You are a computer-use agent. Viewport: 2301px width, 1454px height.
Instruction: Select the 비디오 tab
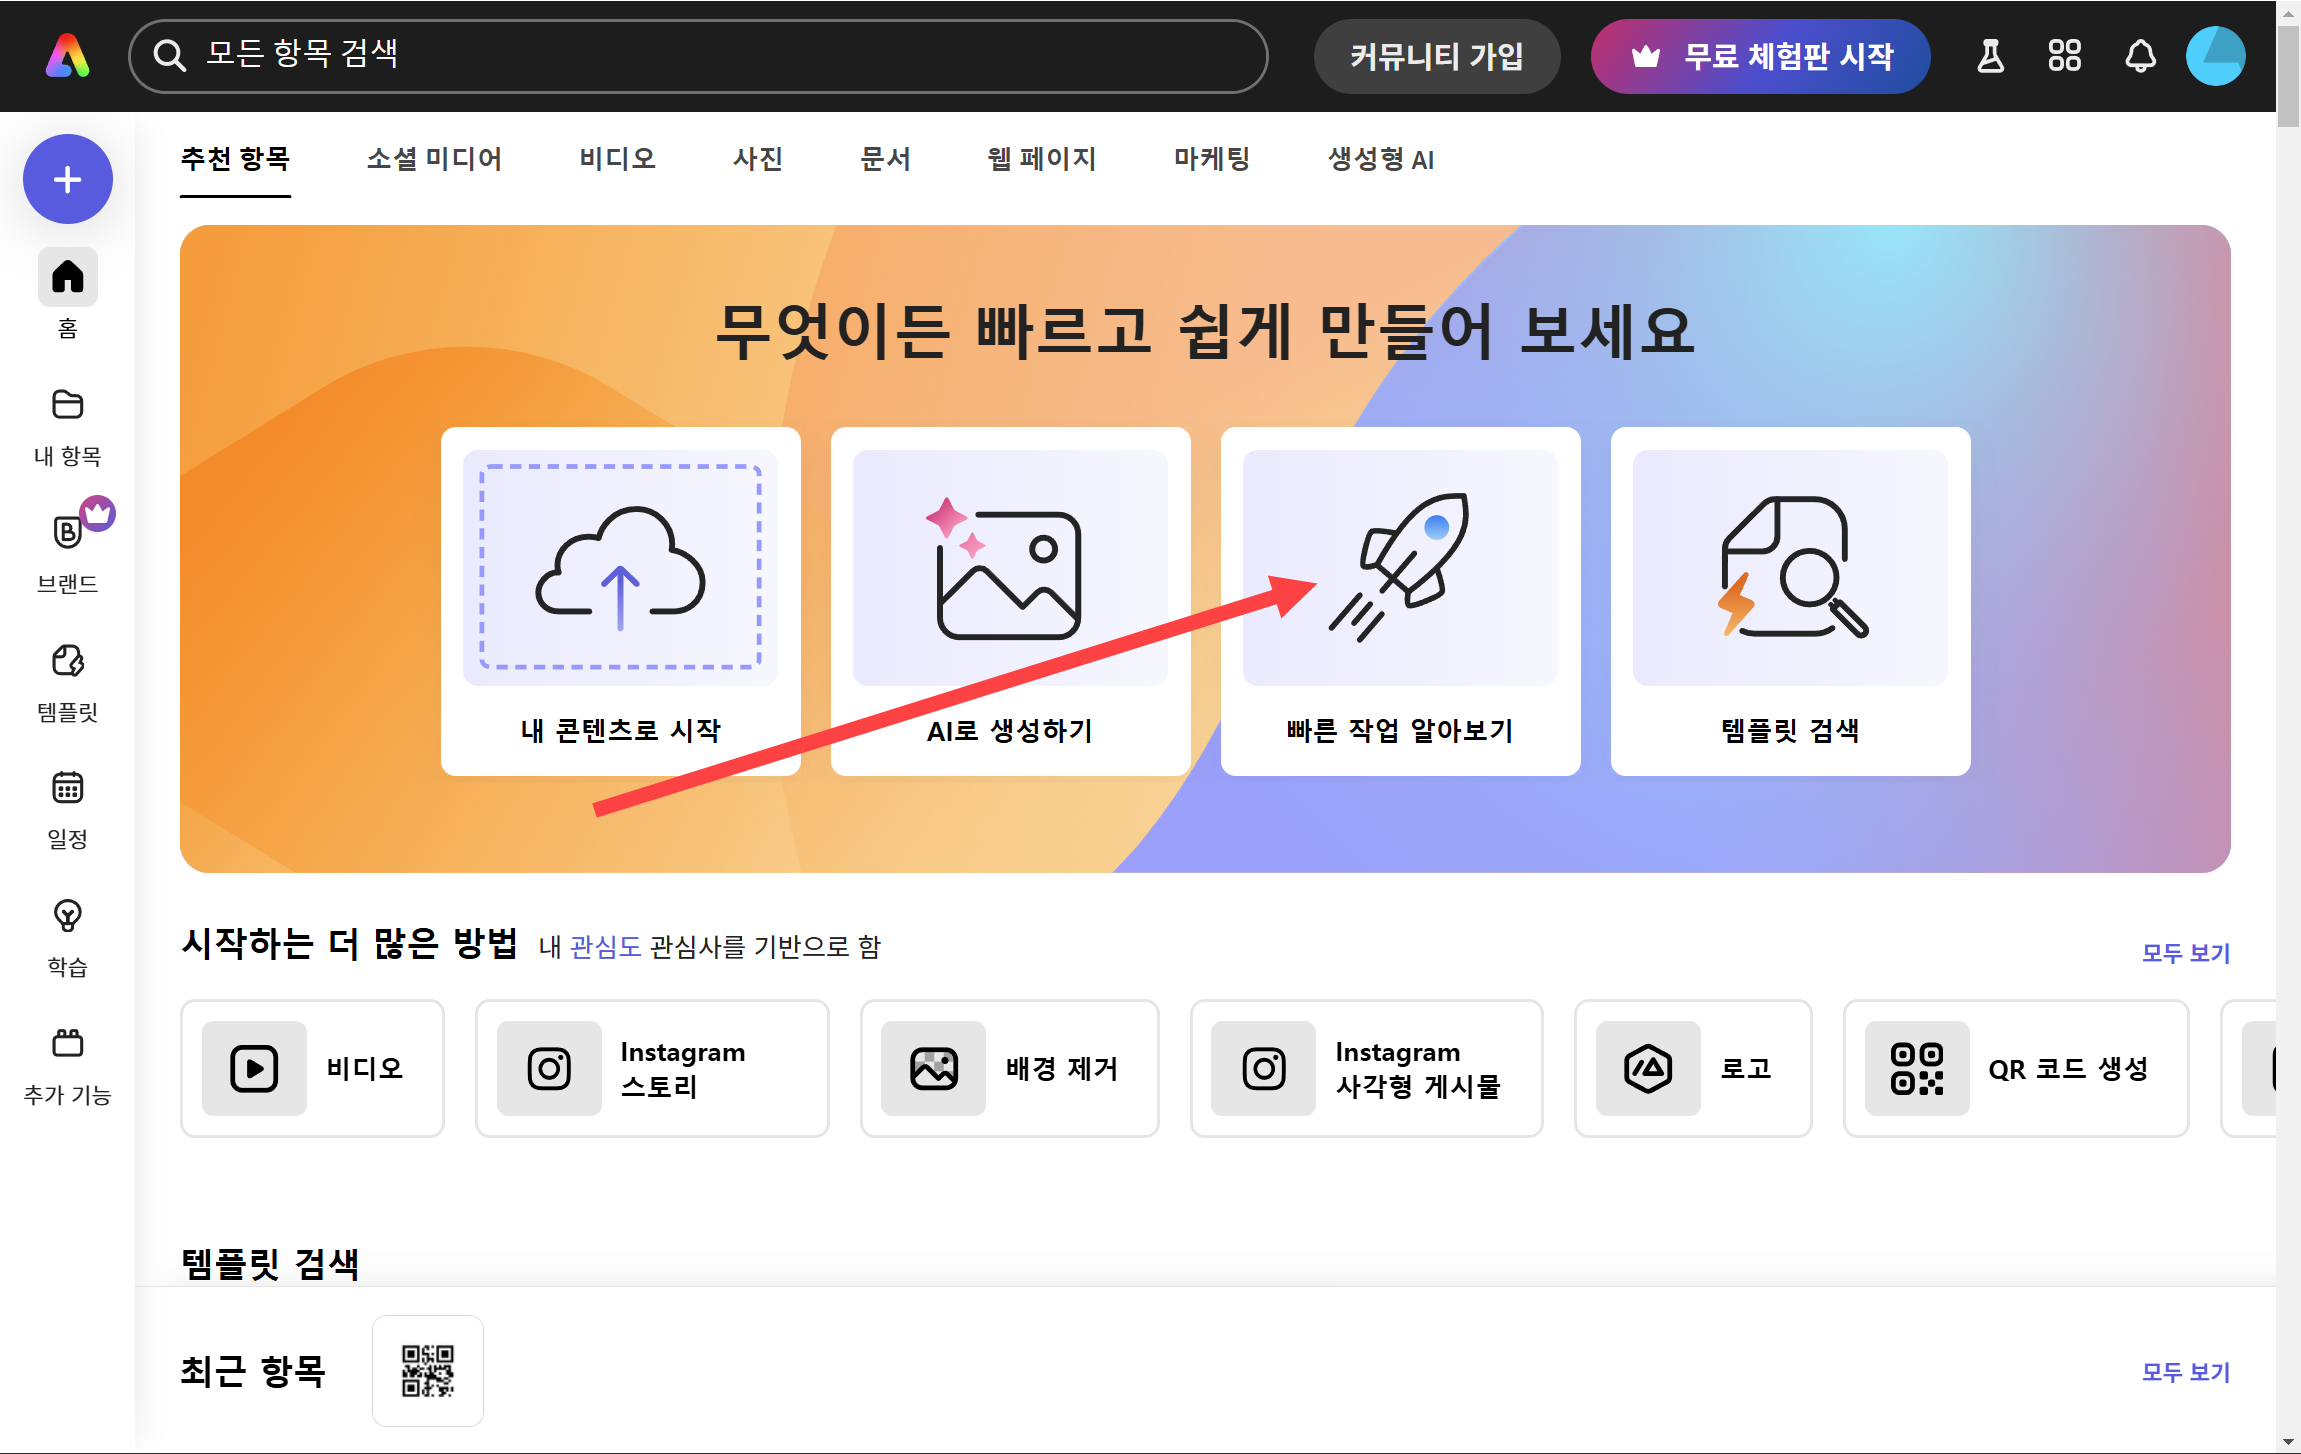(x=618, y=159)
